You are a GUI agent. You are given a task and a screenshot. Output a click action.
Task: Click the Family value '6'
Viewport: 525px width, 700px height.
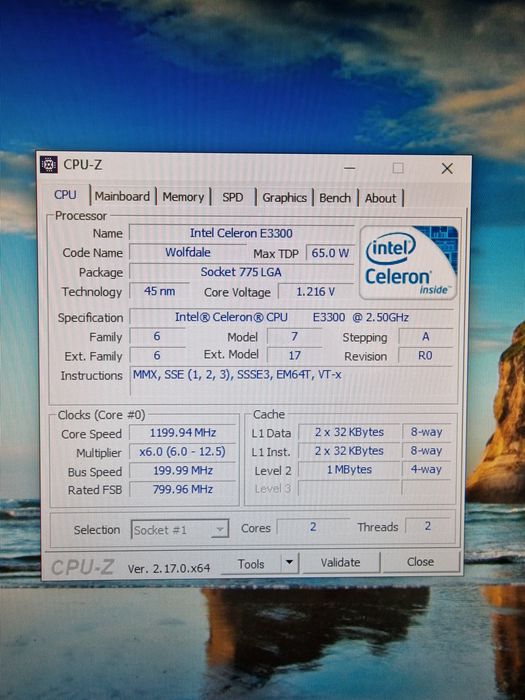click(x=157, y=336)
